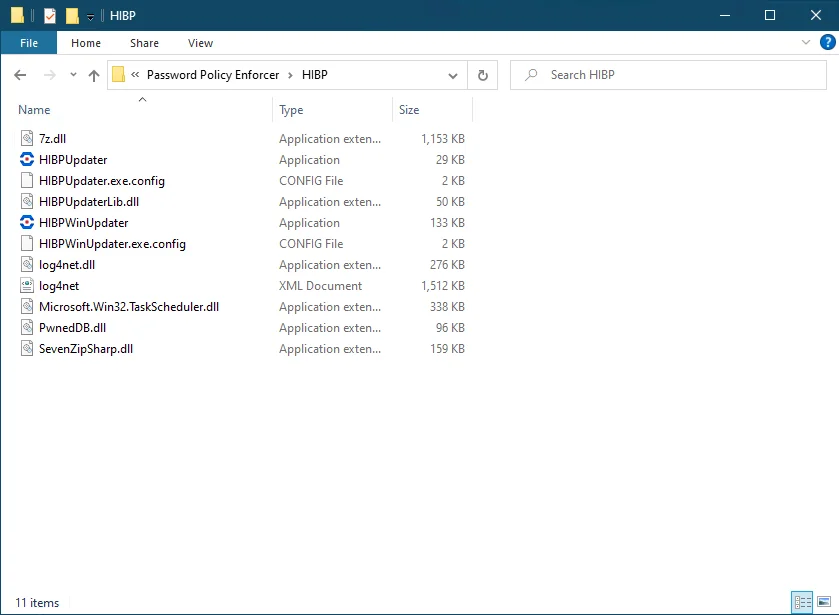Refresh the HIBP folder view
This screenshot has height=615, width=839.
(483, 75)
